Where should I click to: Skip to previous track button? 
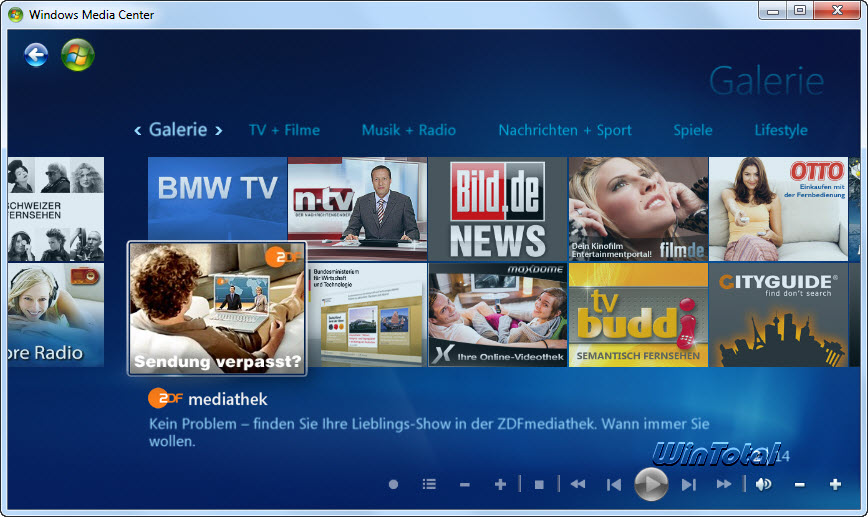(x=613, y=485)
